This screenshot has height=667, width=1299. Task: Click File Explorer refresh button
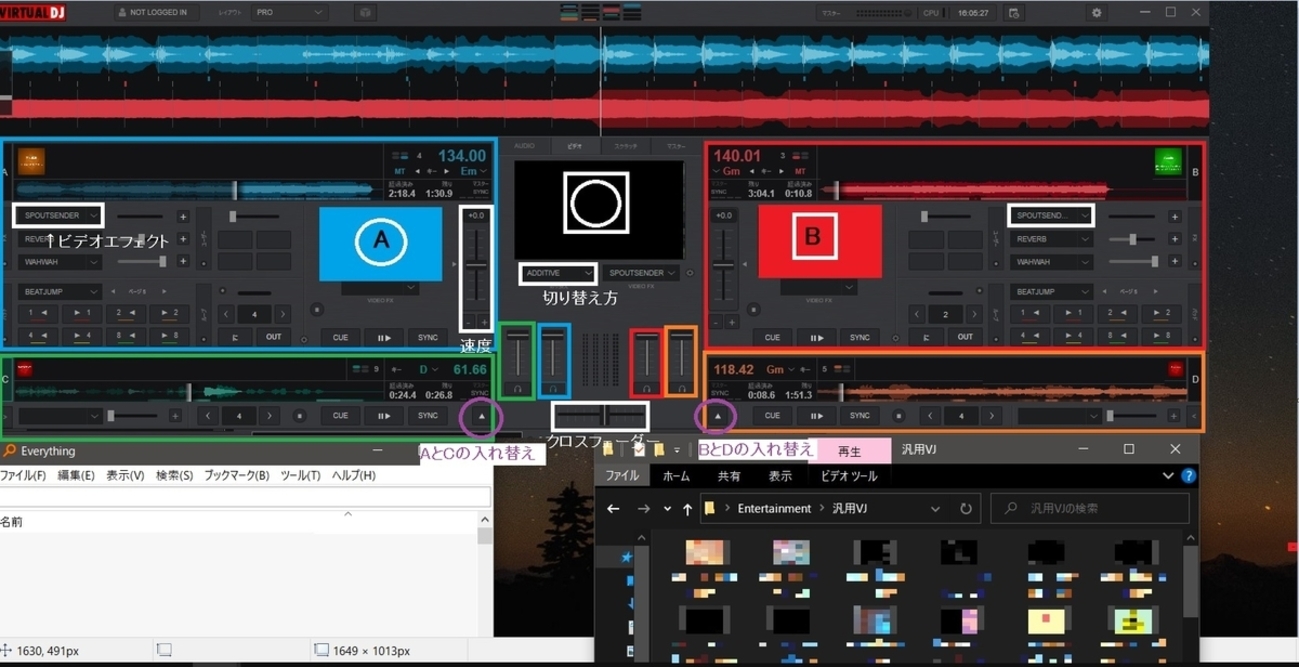[965, 508]
